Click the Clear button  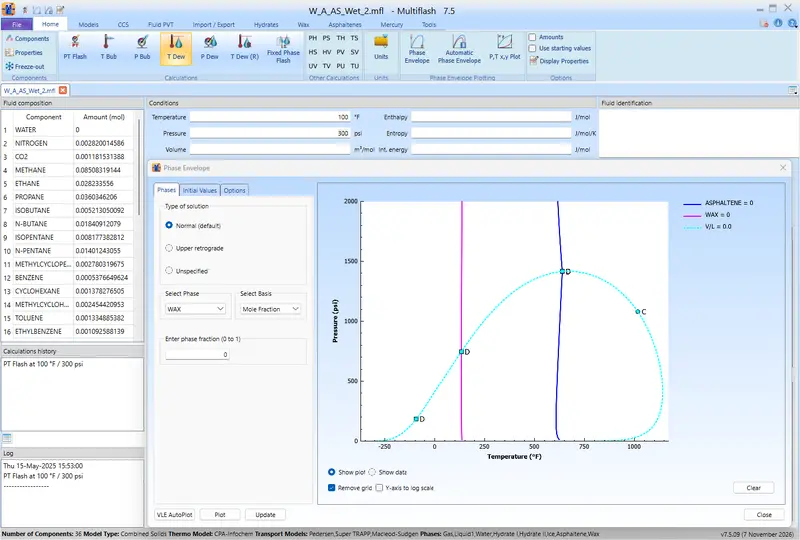[753, 488]
